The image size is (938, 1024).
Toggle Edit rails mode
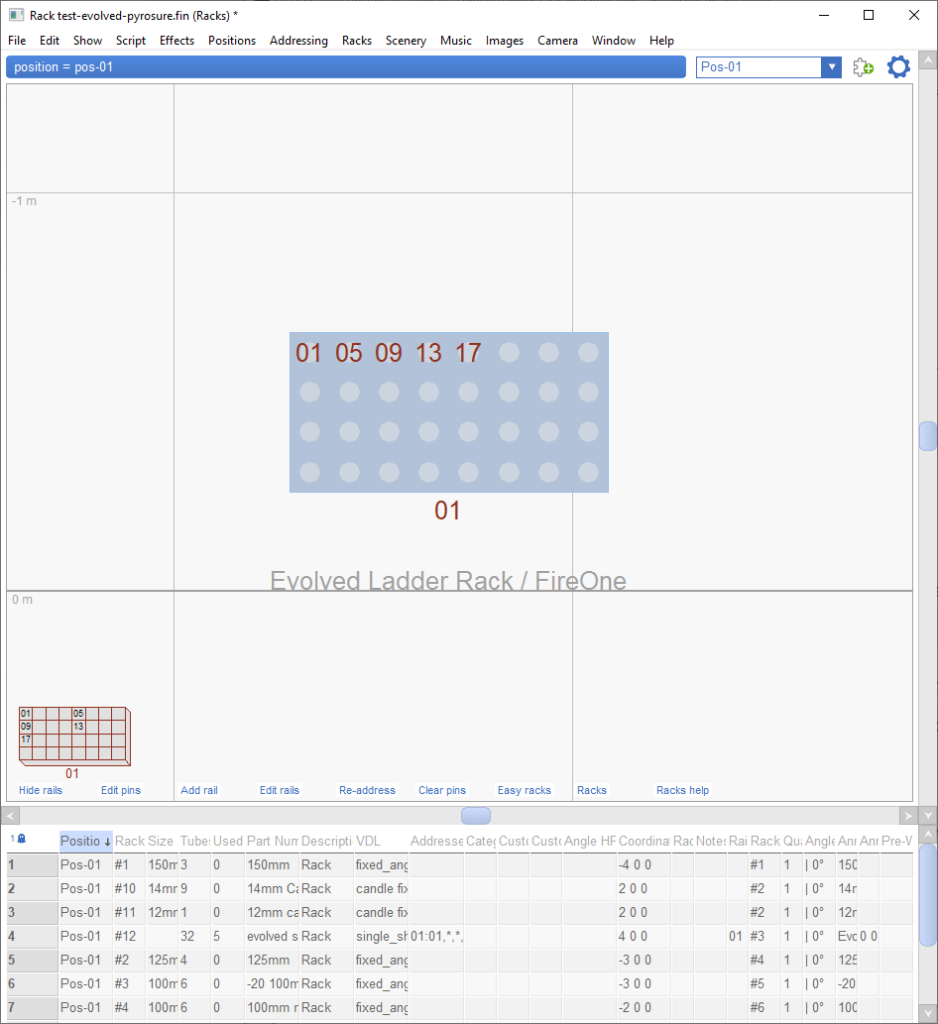[279, 790]
